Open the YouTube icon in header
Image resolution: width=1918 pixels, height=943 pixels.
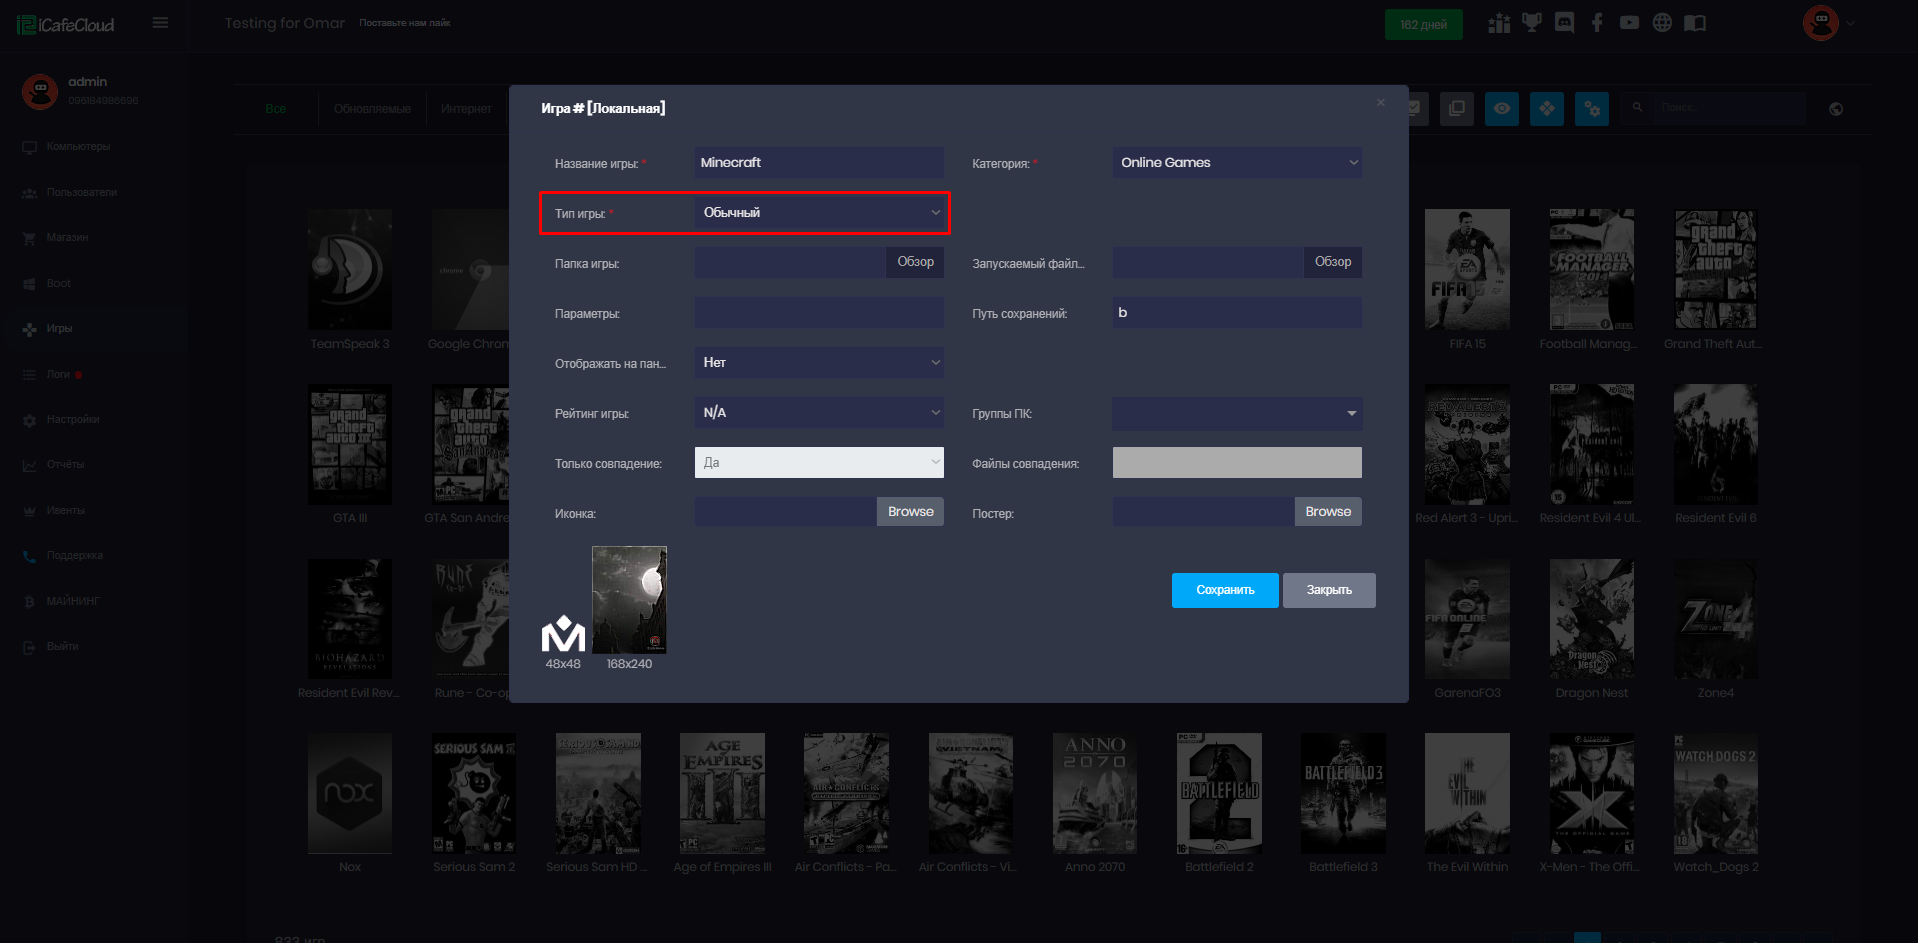coord(1630,23)
